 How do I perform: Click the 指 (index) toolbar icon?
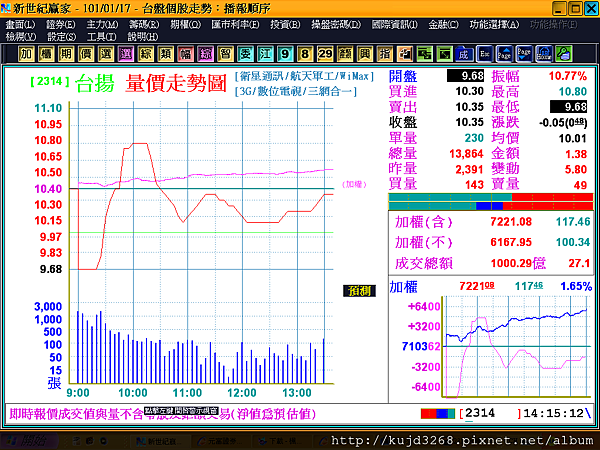385,54
